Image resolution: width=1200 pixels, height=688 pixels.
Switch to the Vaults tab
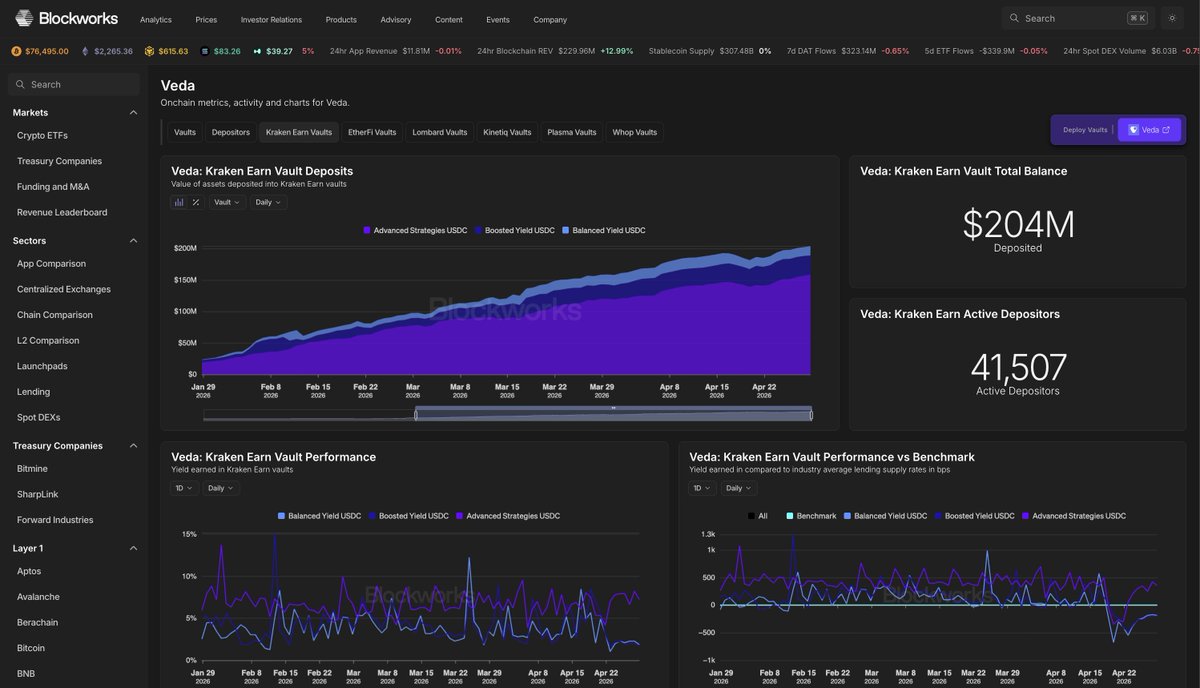(x=185, y=132)
